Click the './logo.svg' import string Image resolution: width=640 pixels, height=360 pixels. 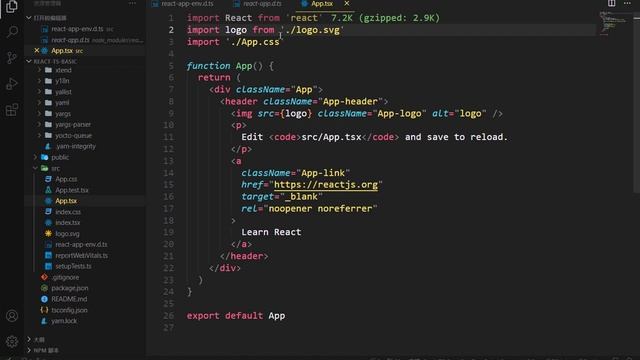(x=312, y=30)
